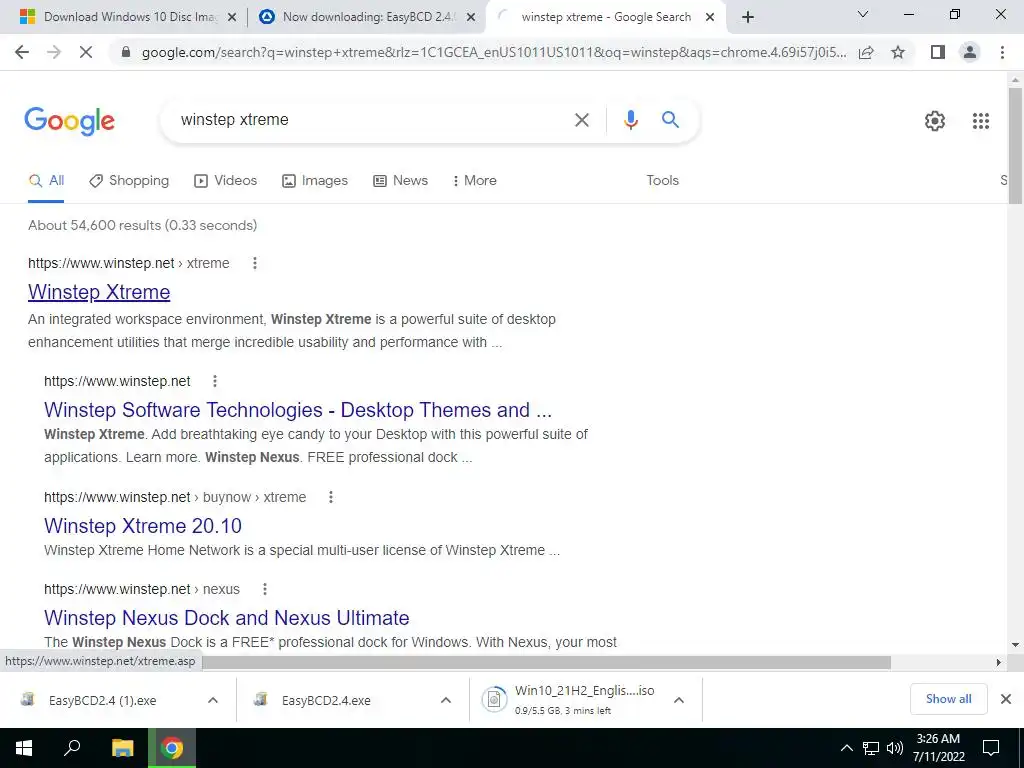Screen dimensions: 1024x768
Task: Open the More search filters menu
Action: [x=475, y=181]
